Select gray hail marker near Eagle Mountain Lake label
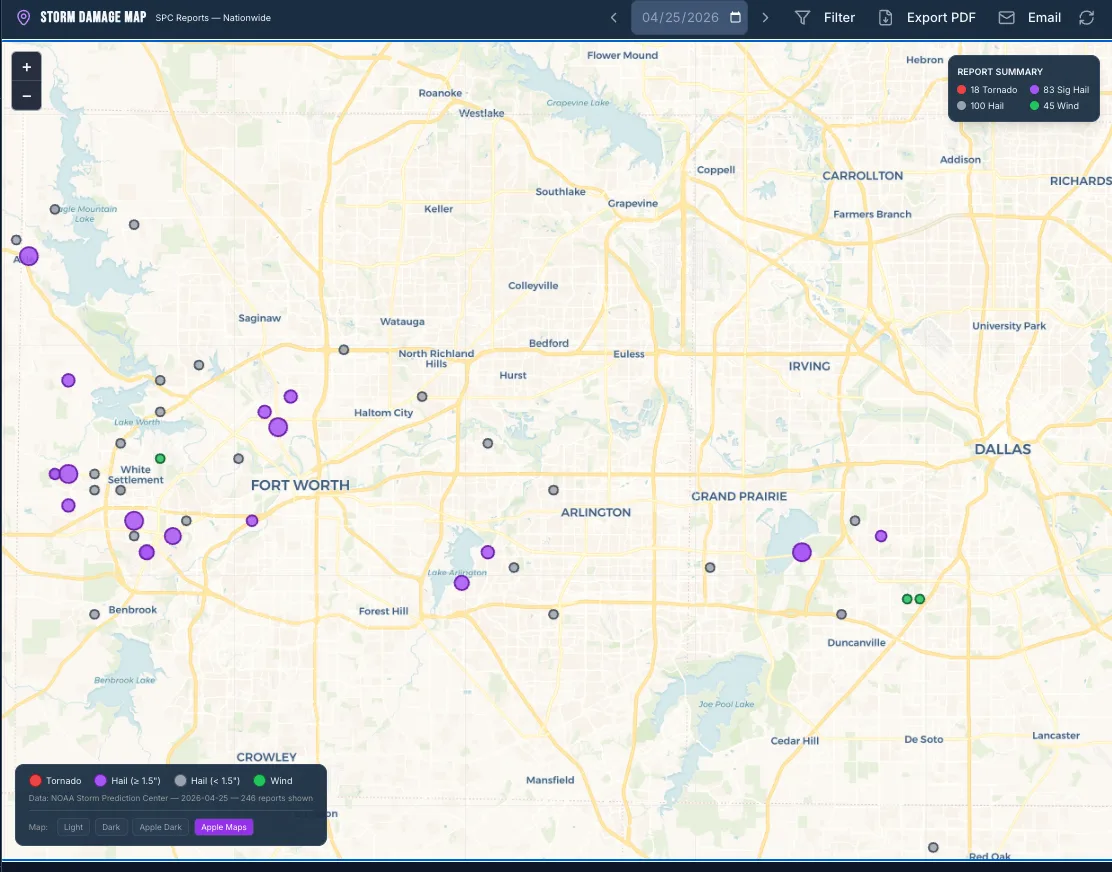 coord(55,209)
